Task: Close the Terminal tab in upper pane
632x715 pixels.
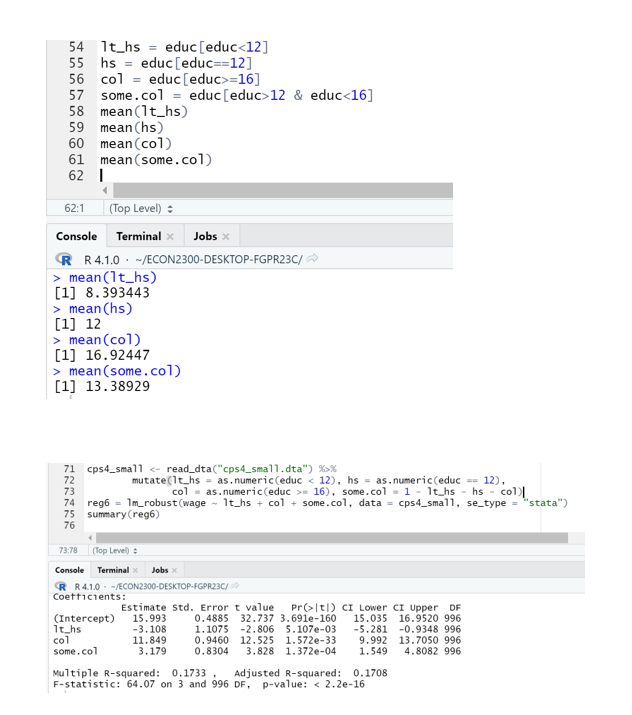Action: tap(170, 236)
